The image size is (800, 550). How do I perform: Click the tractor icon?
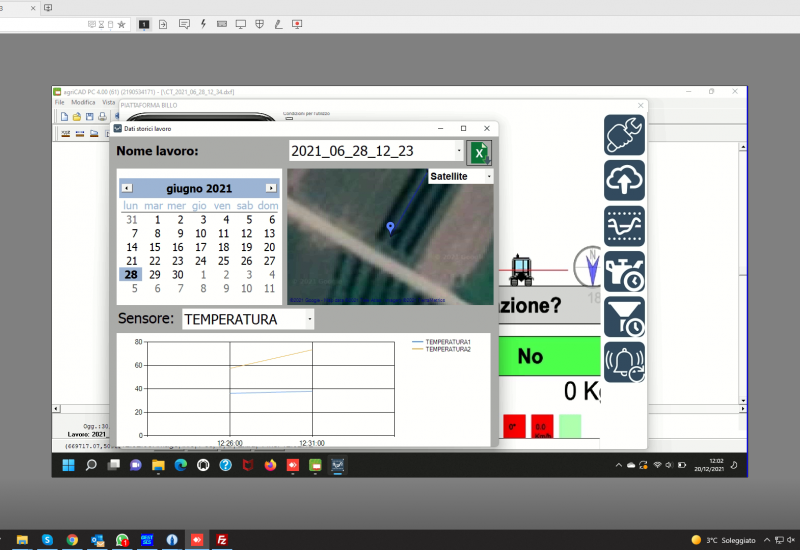pyautogui.click(x=520, y=268)
